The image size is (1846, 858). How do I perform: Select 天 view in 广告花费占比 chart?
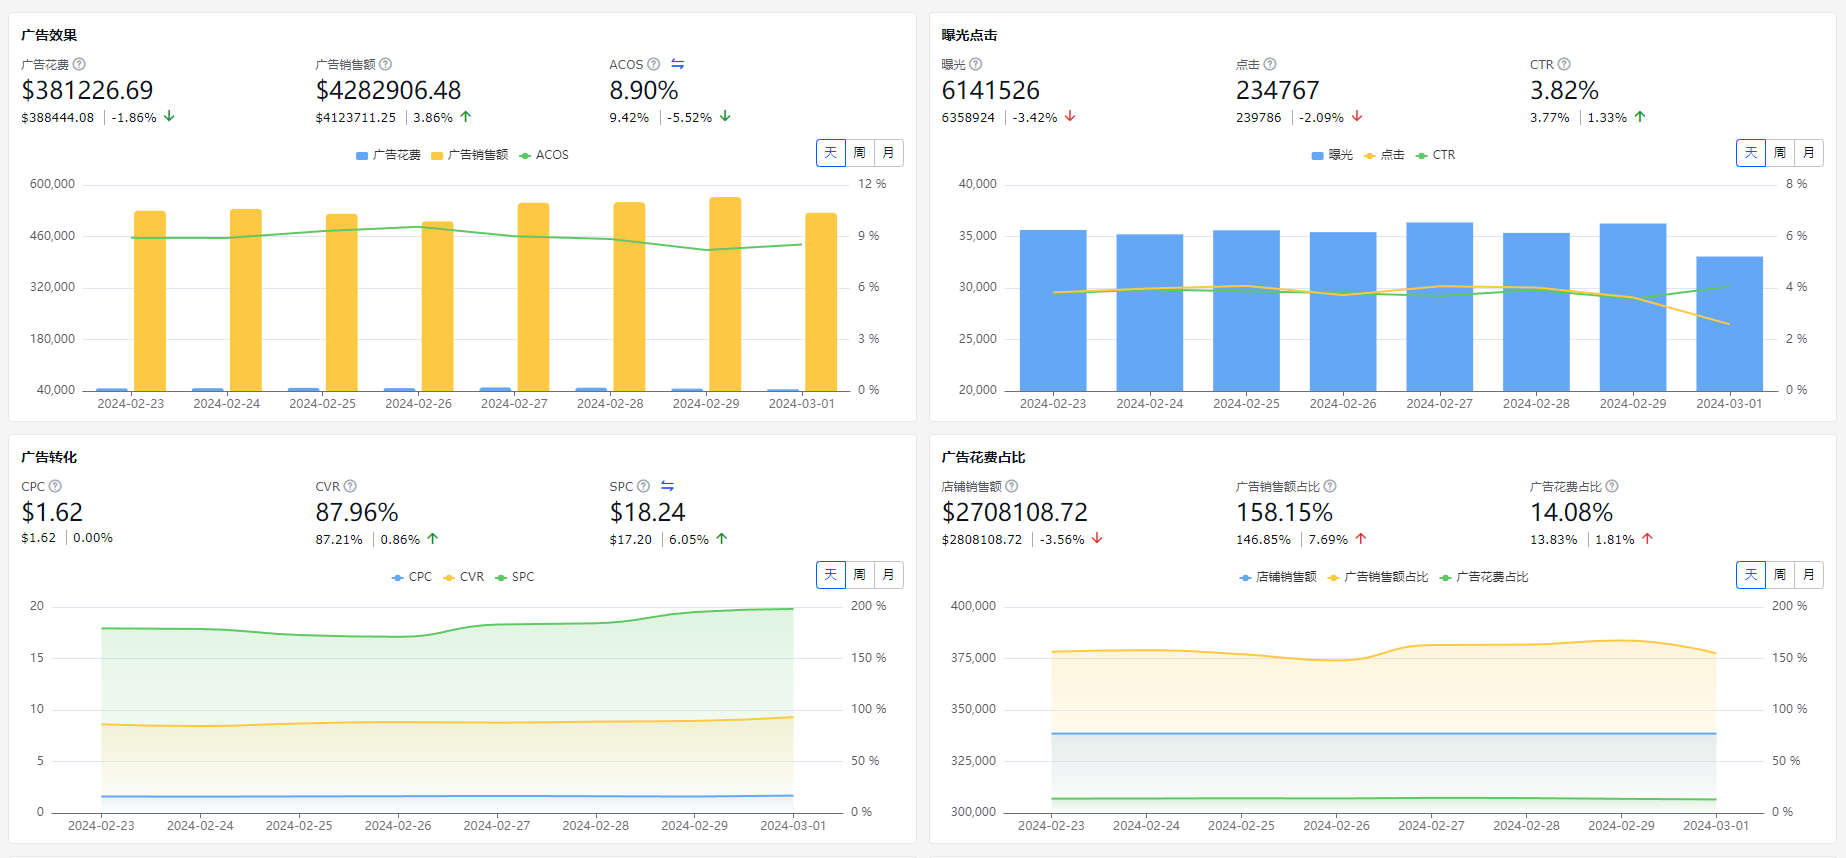click(x=1751, y=575)
